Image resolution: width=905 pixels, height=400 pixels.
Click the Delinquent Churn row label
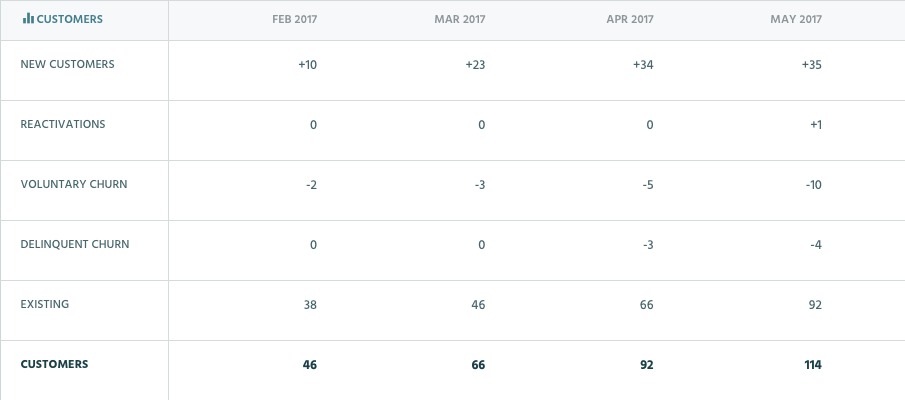pos(75,244)
